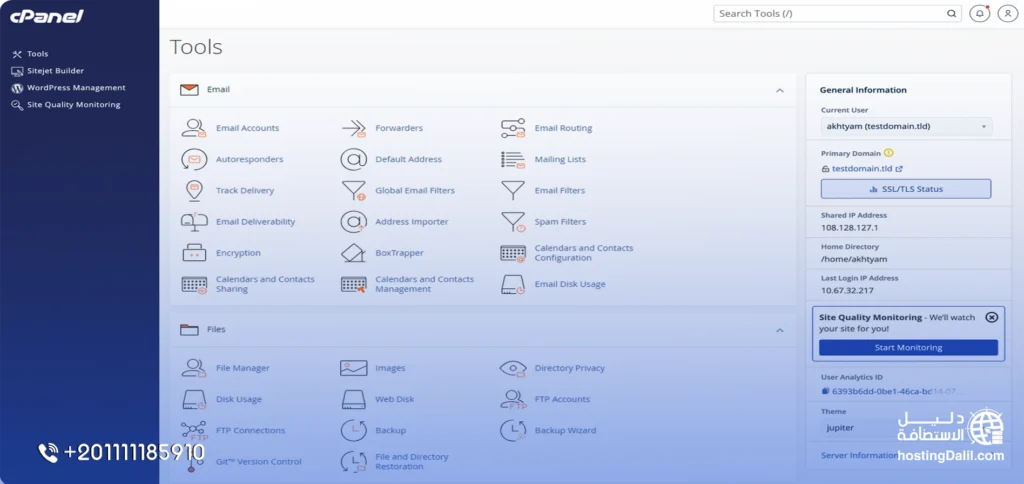Open the File Manager icon

[x=194, y=368]
